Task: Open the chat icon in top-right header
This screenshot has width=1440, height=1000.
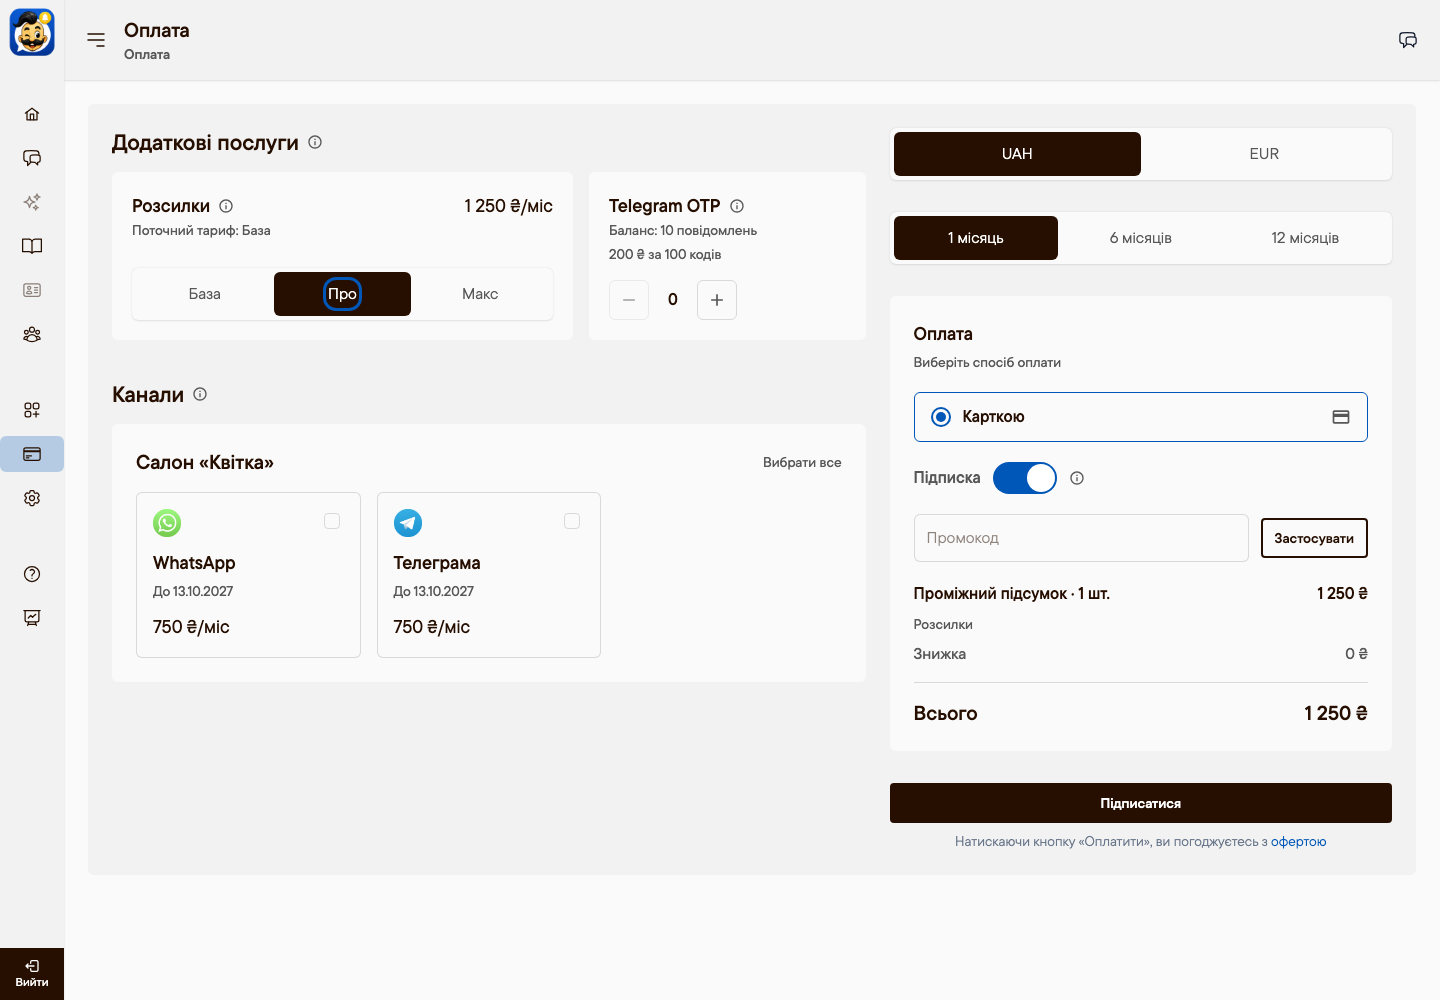Action: click(x=1408, y=40)
